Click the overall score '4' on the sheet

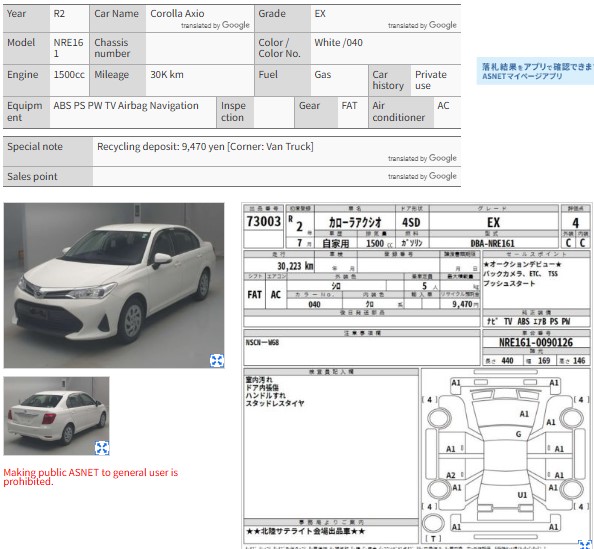[x=575, y=223]
